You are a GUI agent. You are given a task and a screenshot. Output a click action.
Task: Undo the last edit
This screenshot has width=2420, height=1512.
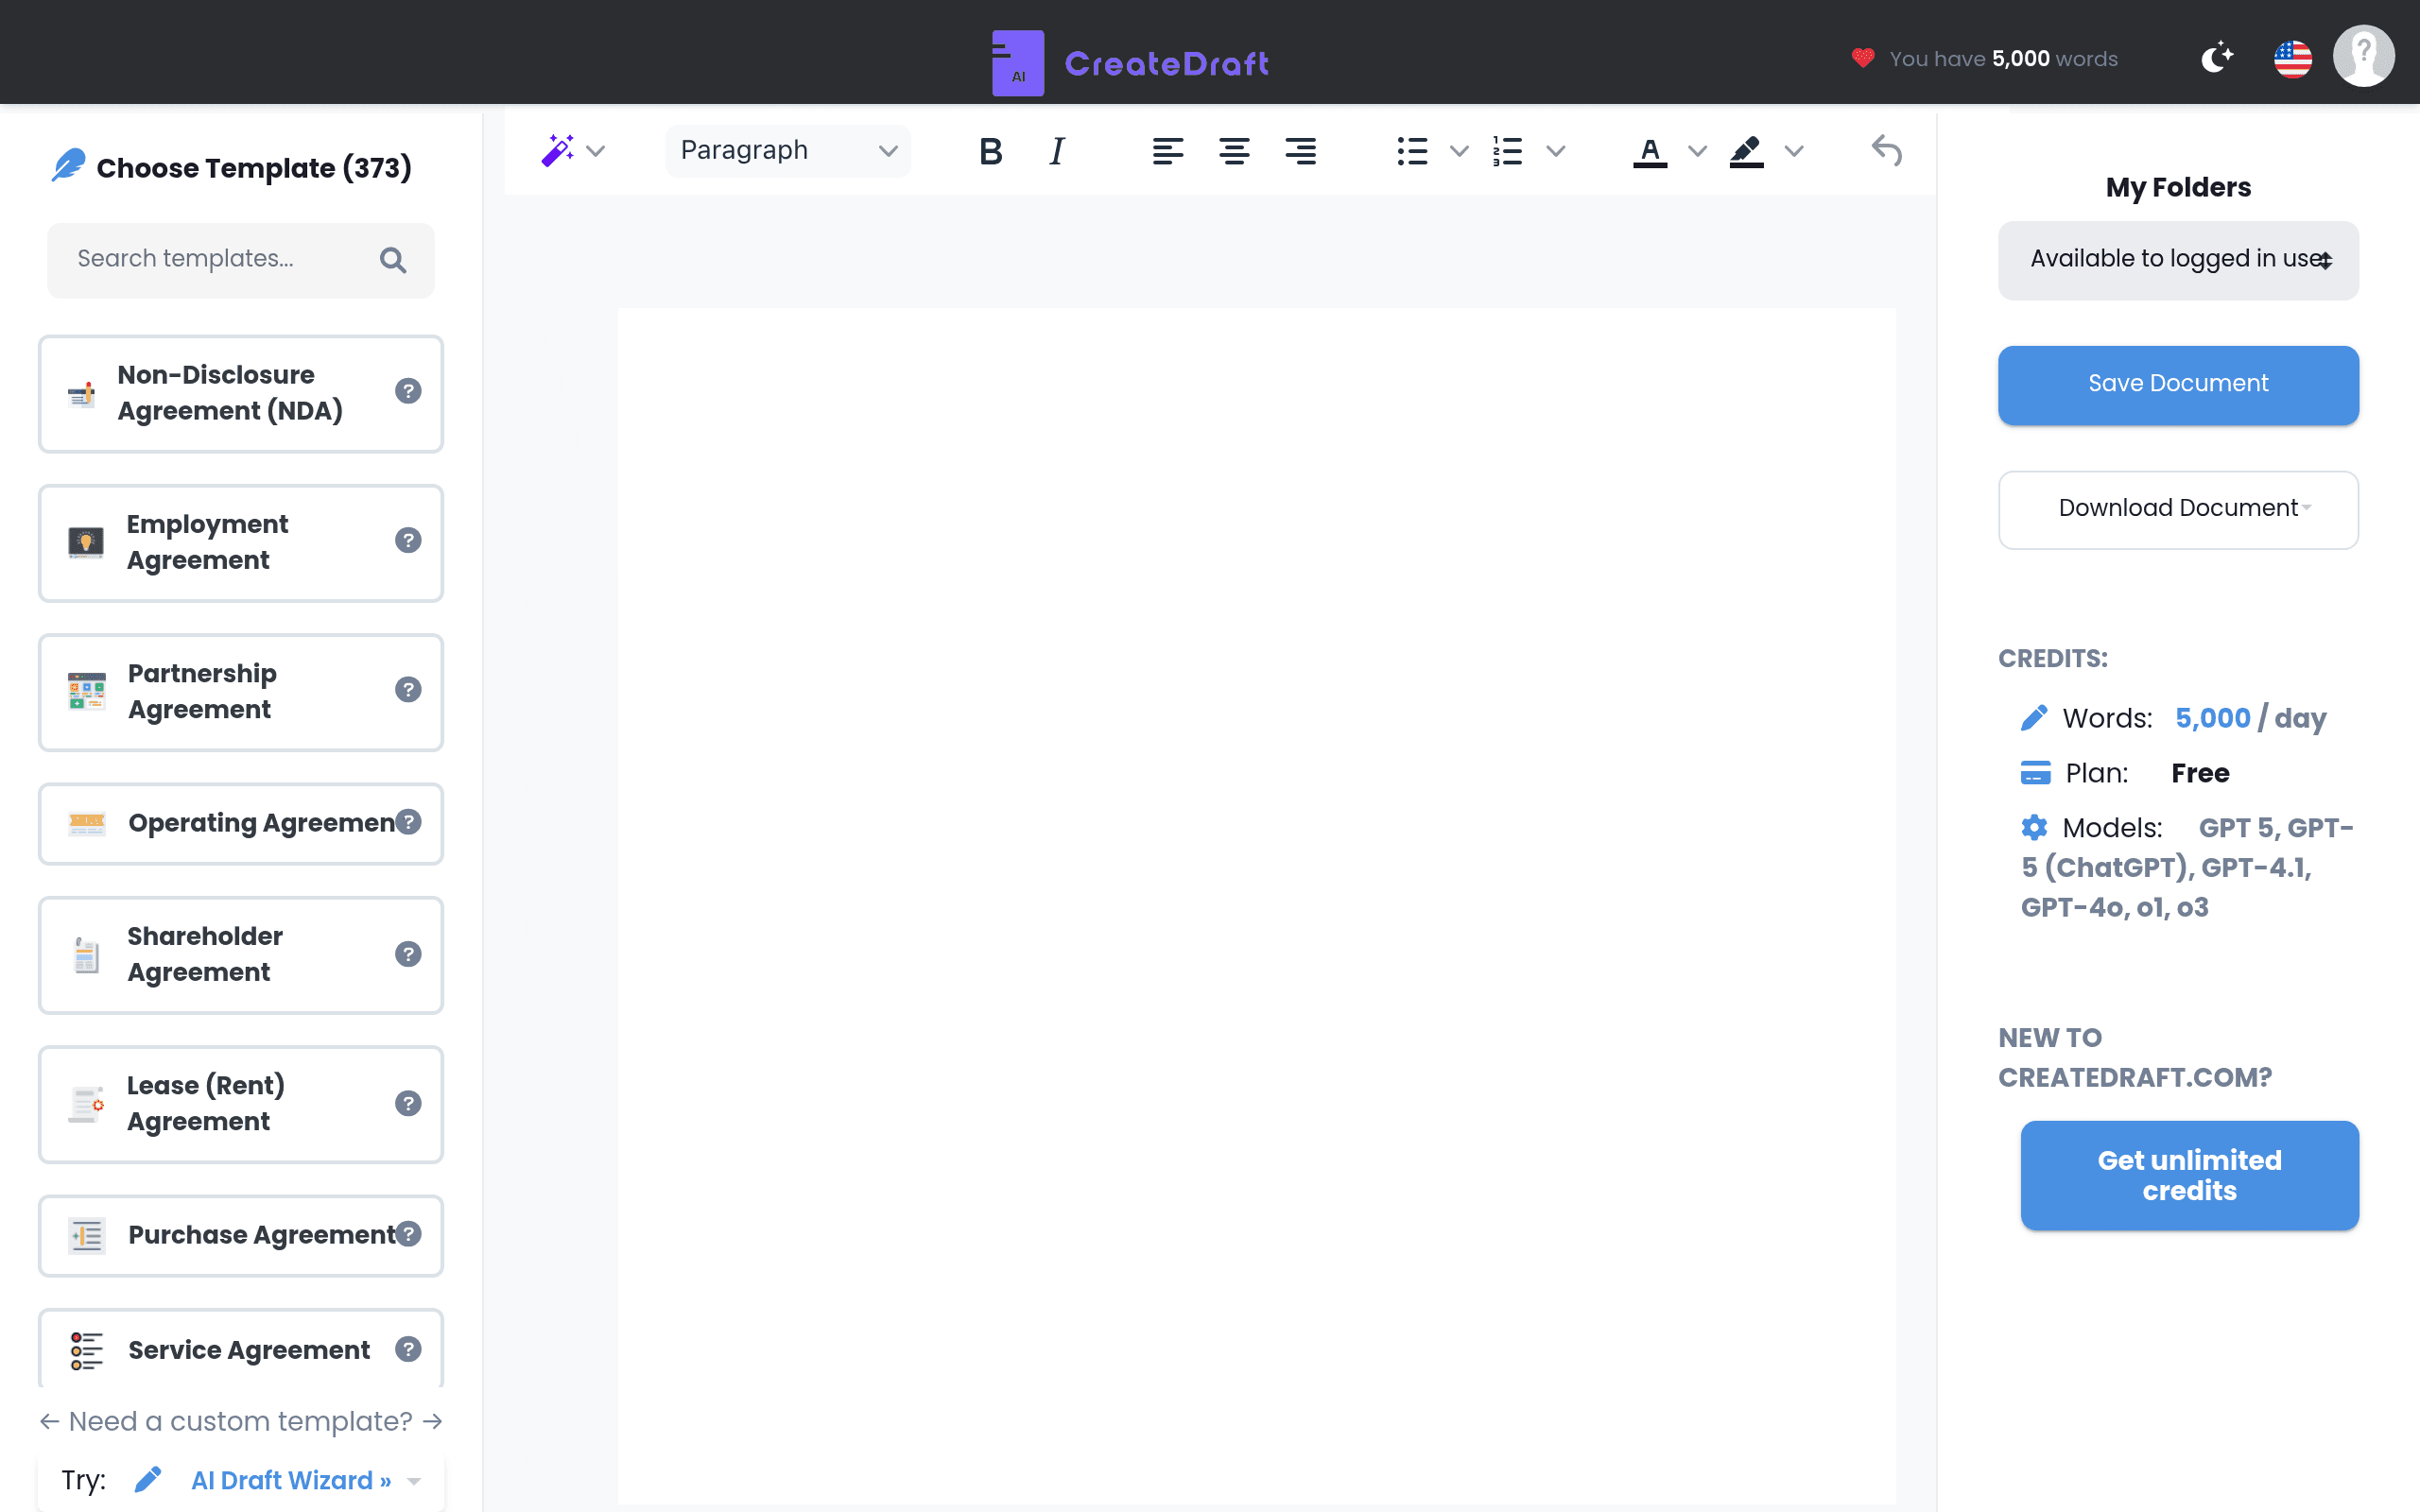pos(1886,151)
